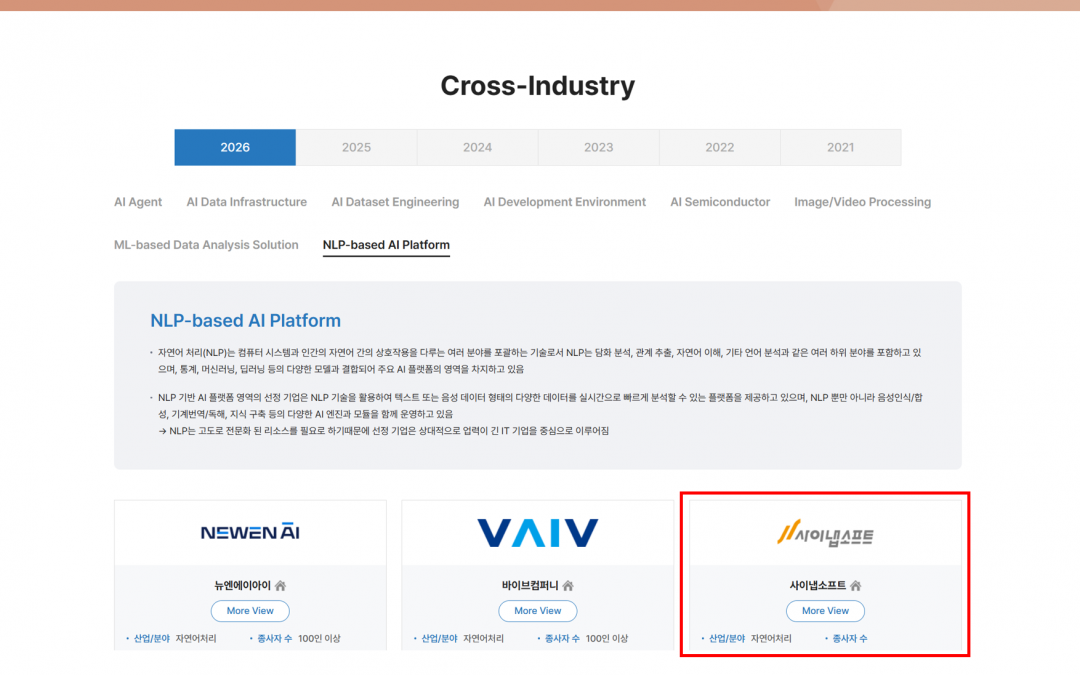Select the AI Agent category filter

[138, 202]
